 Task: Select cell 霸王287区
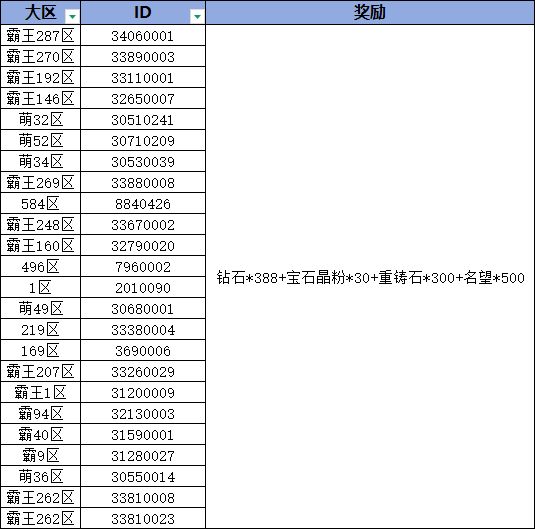[41, 35]
